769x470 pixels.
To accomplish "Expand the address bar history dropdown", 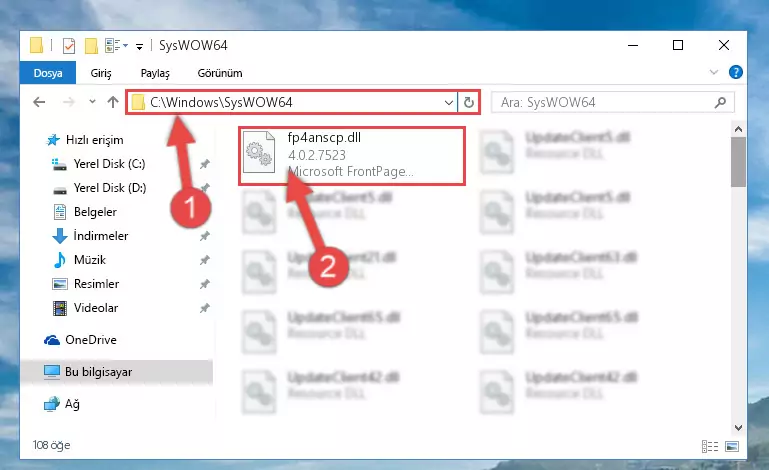I will (448, 103).
